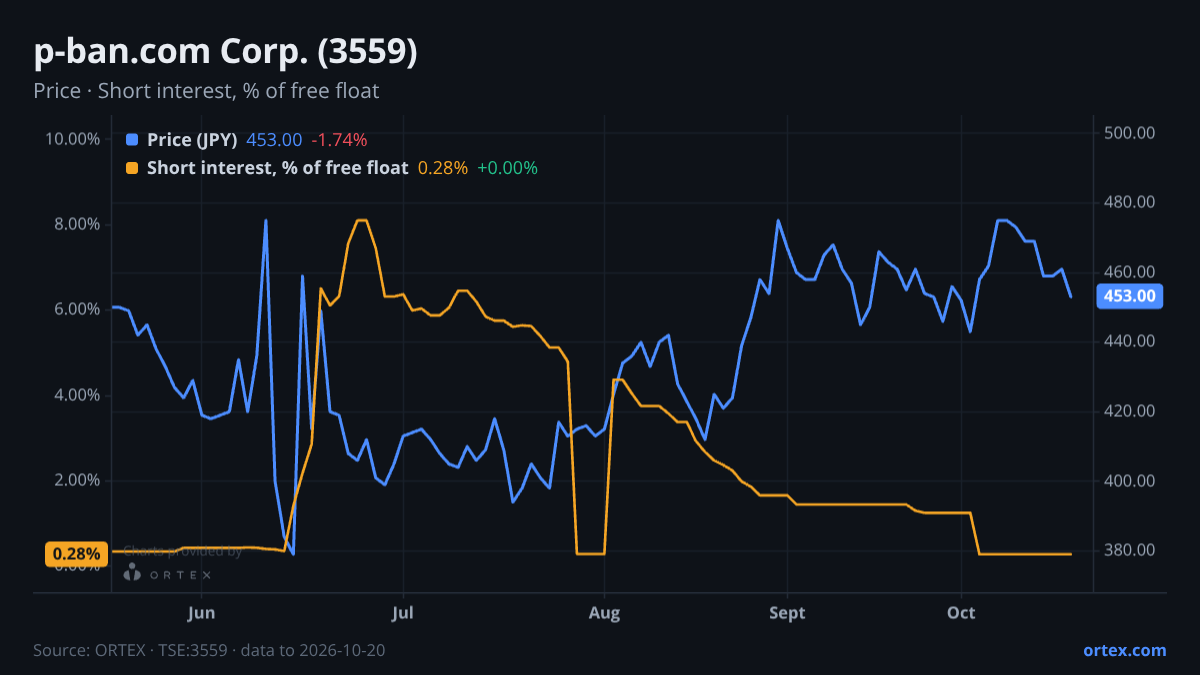Click the +0.00% short interest change value
1200x675 pixels.
(507, 168)
